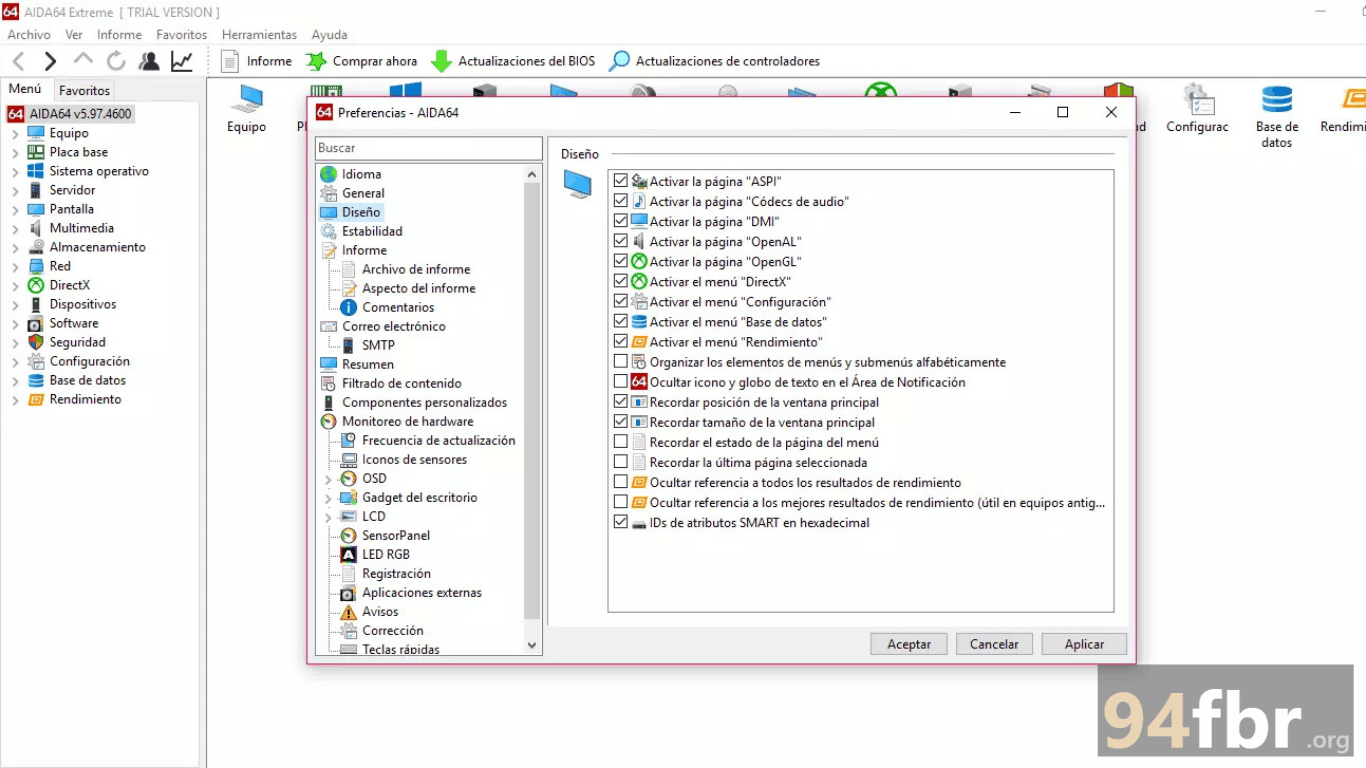Viewport: 1366px width, 768px height.
Task: Toggle Activar la página DMI checkbox
Action: [x=621, y=221]
